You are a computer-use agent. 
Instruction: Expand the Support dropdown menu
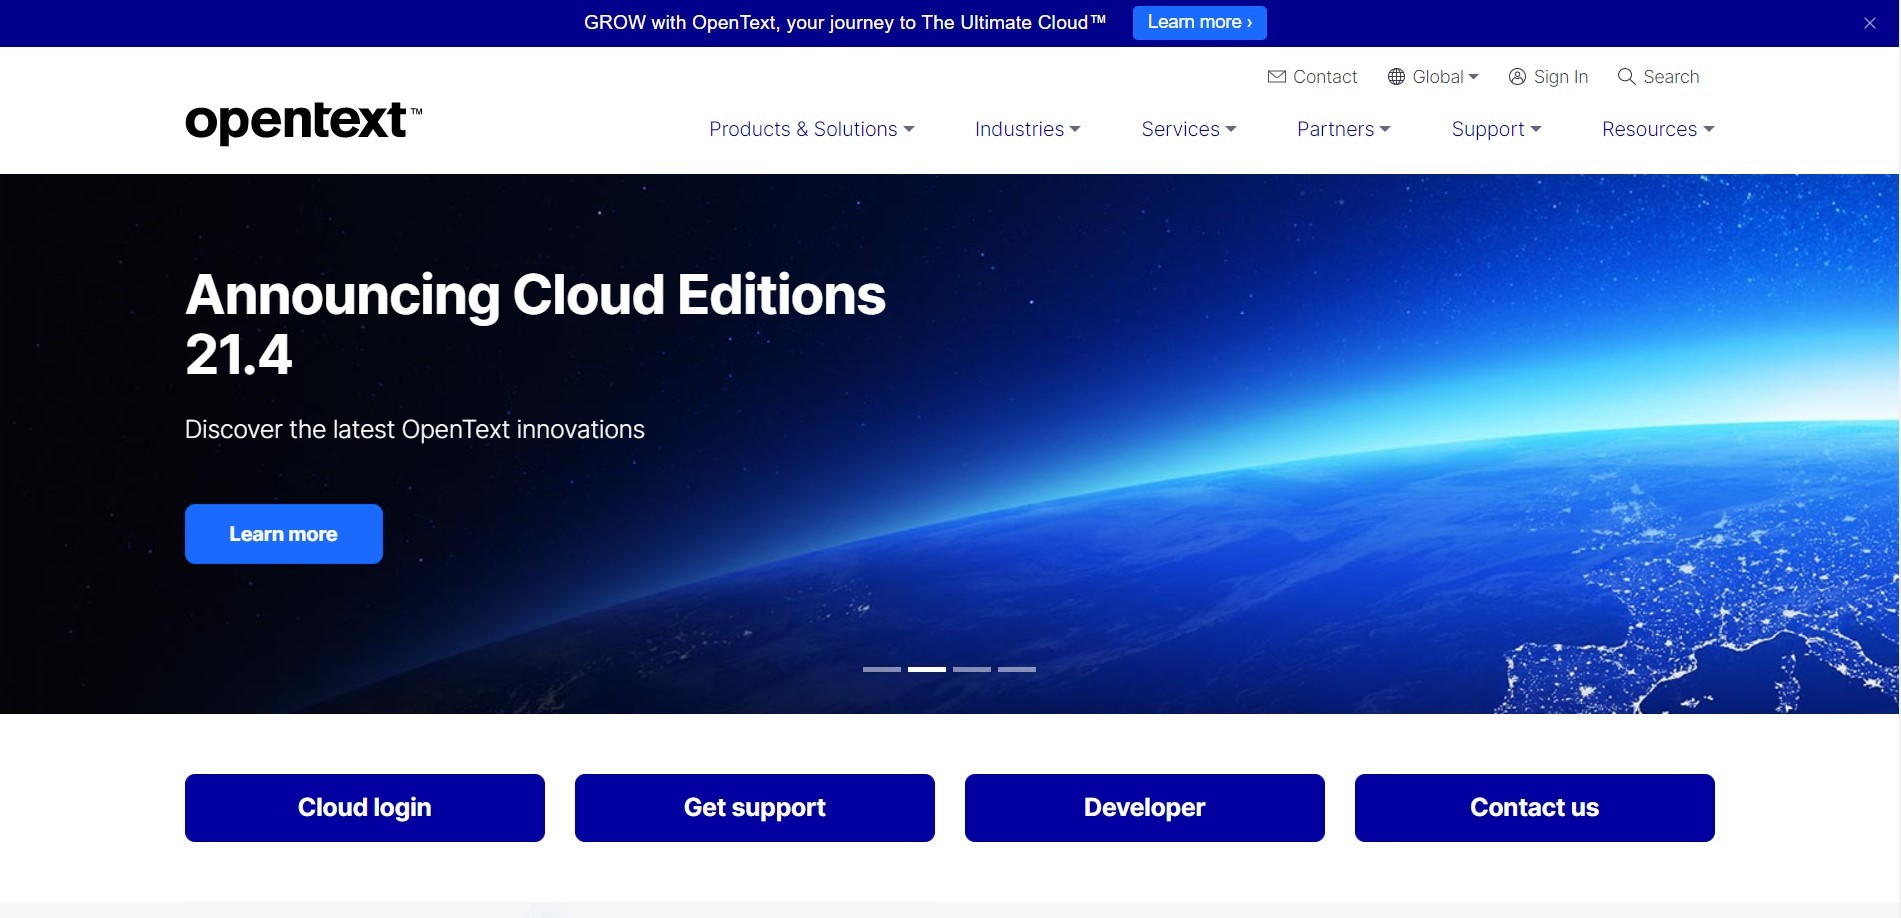1496,129
